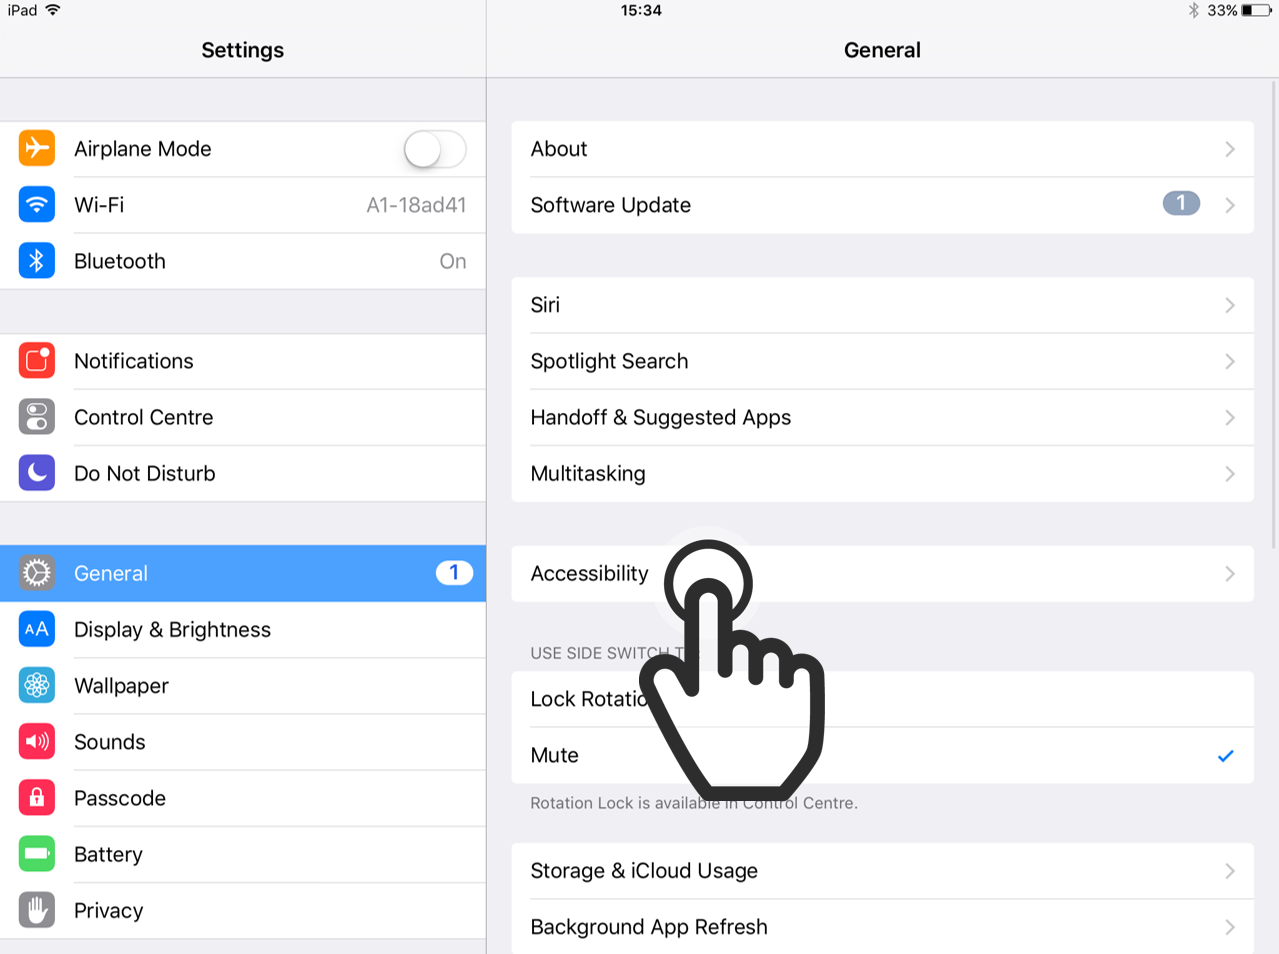Viewport: 1279px width, 954px height.
Task: Select Mute for the side switch
Action: pyautogui.click(x=882, y=755)
